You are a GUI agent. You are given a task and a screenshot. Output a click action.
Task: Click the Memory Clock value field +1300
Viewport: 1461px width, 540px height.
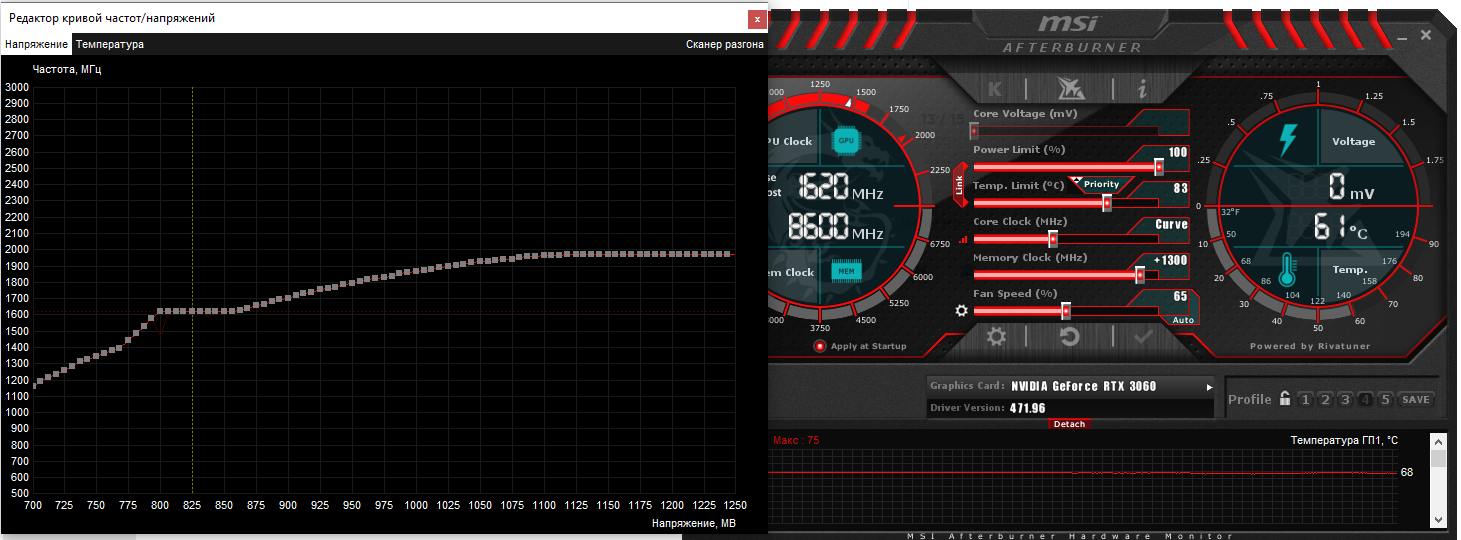click(1170, 260)
